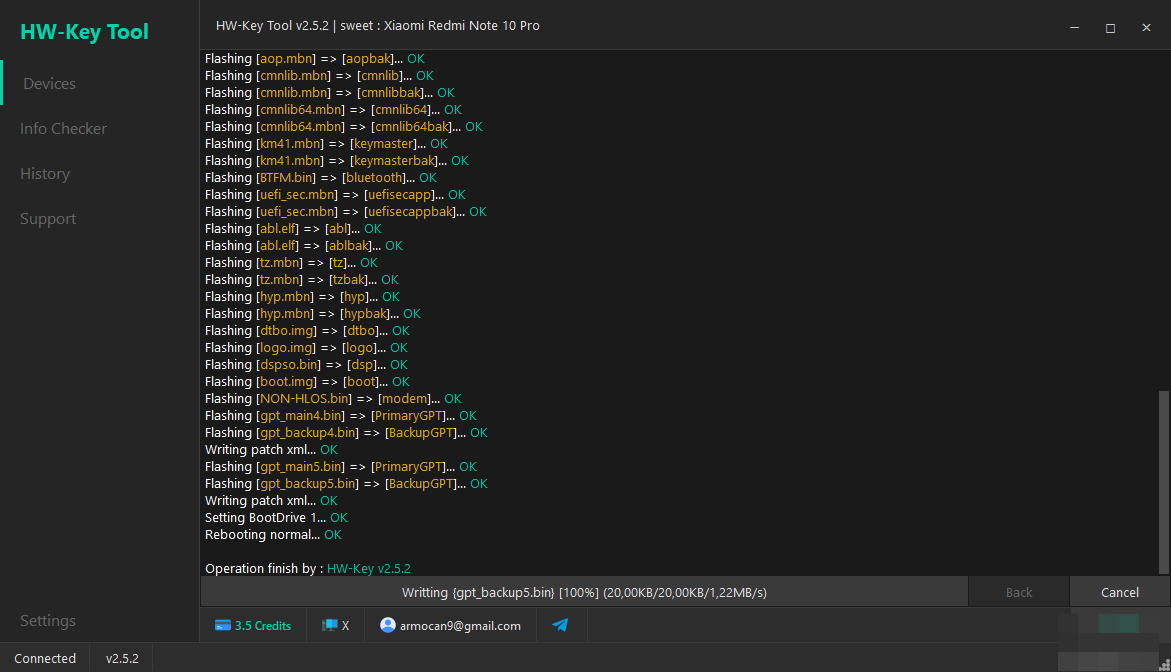Click the HW-Key Tool logo
Image resolution: width=1171 pixels, height=672 pixels.
click(x=84, y=31)
